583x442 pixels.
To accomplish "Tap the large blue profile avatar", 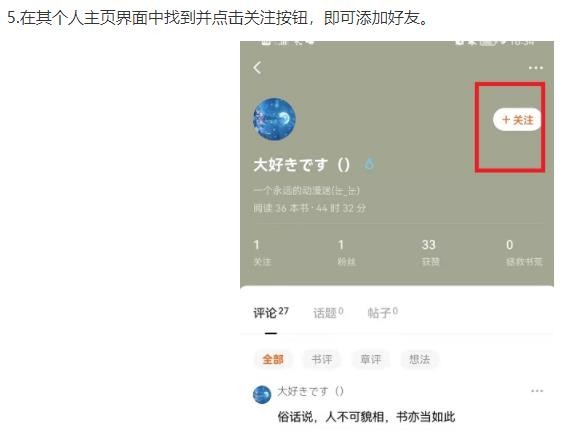I will tap(274, 119).
